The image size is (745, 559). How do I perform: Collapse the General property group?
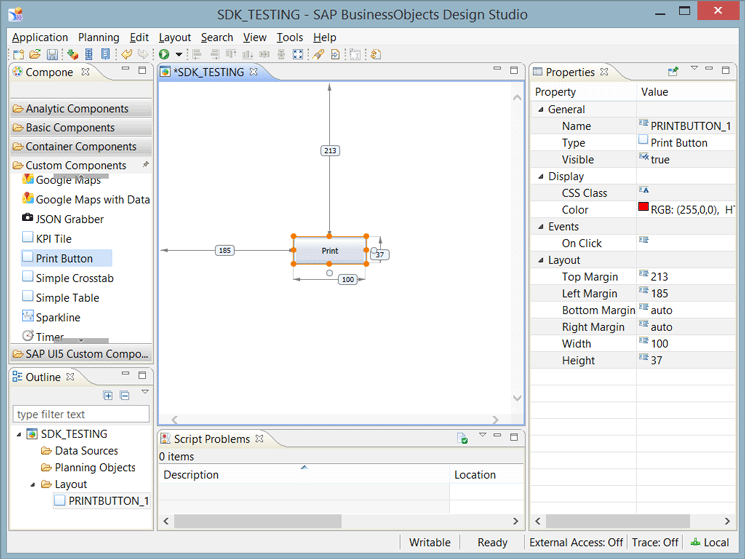[x=541, y=110]
